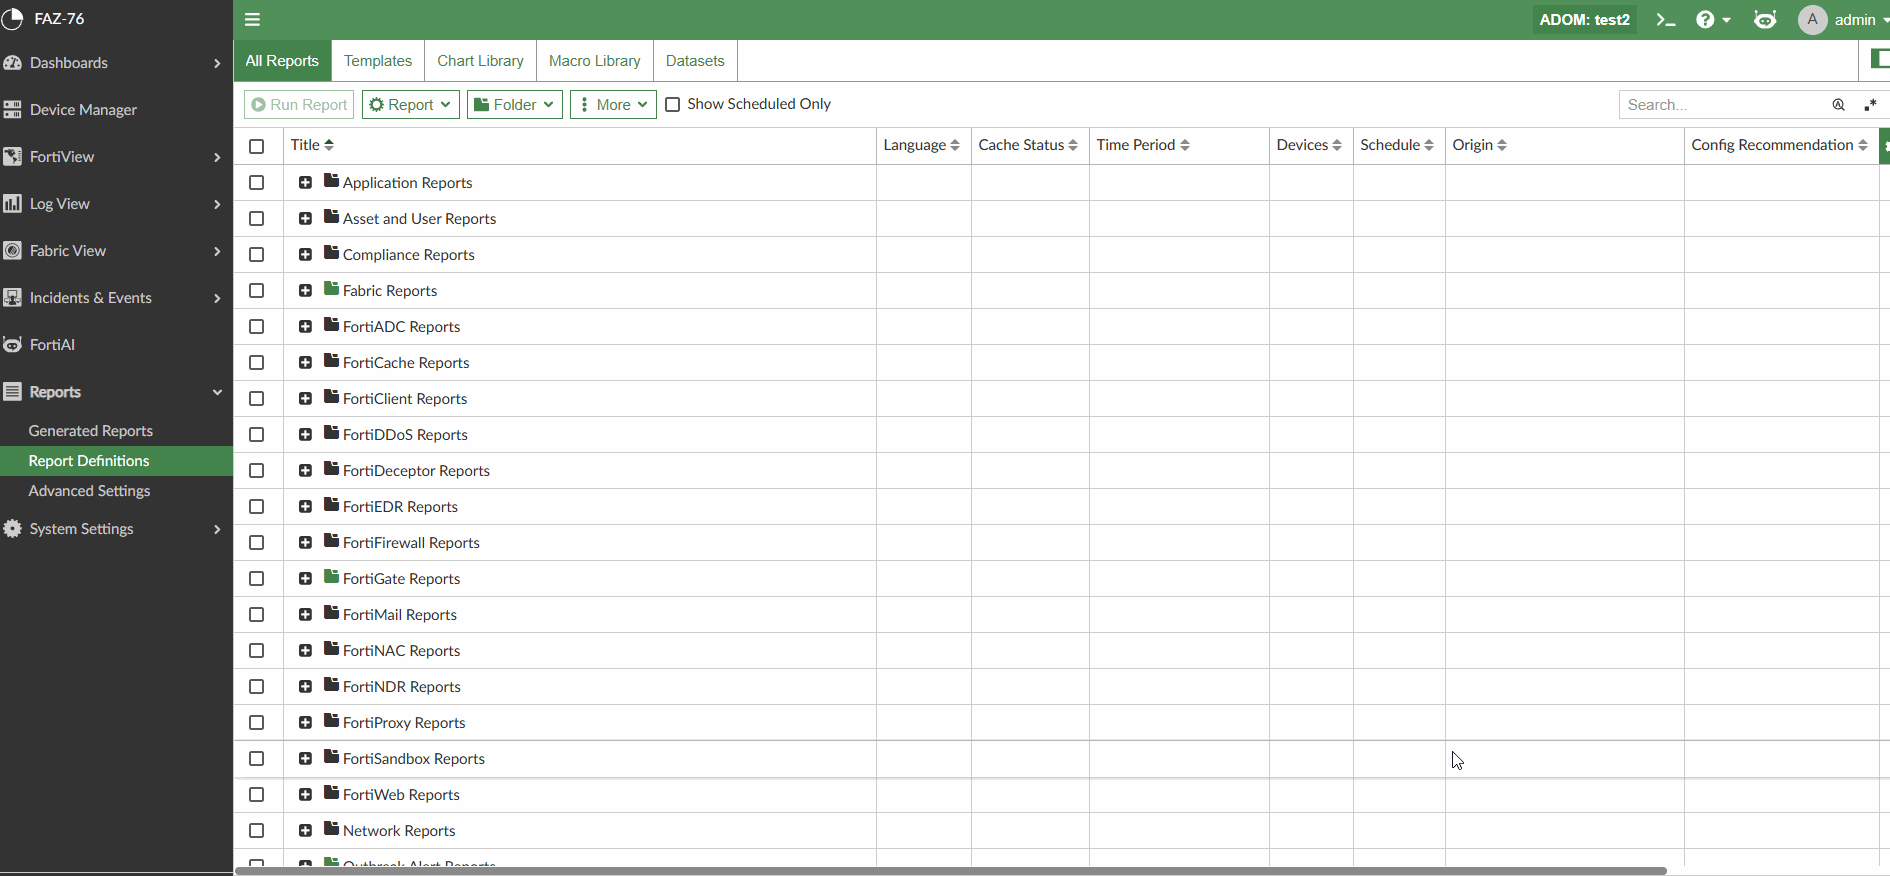Switch to the Macro Library tab

coord(594,60)
